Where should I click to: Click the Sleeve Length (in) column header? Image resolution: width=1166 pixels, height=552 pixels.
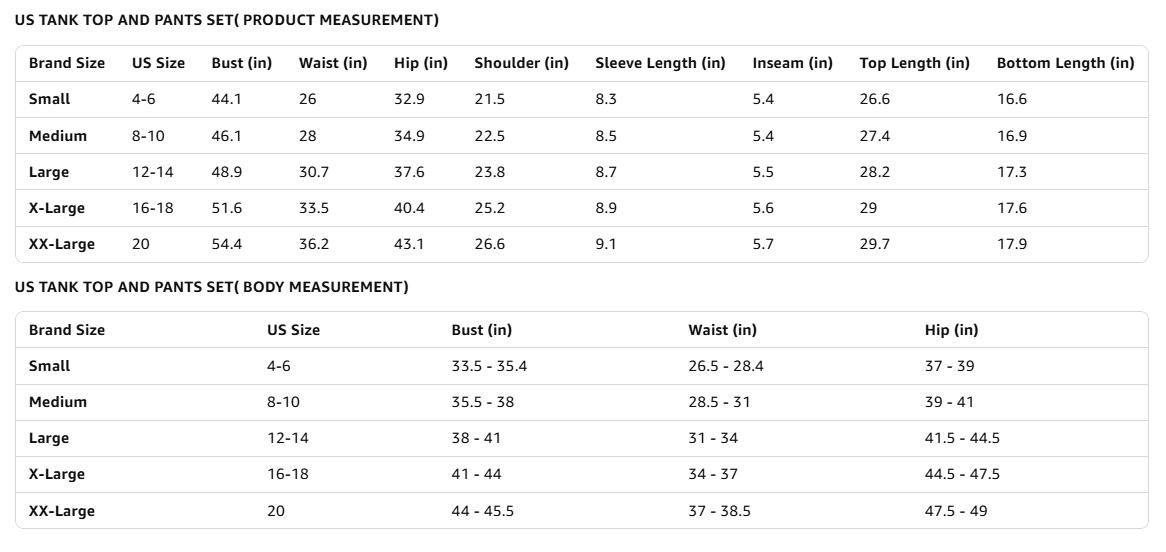660,63
